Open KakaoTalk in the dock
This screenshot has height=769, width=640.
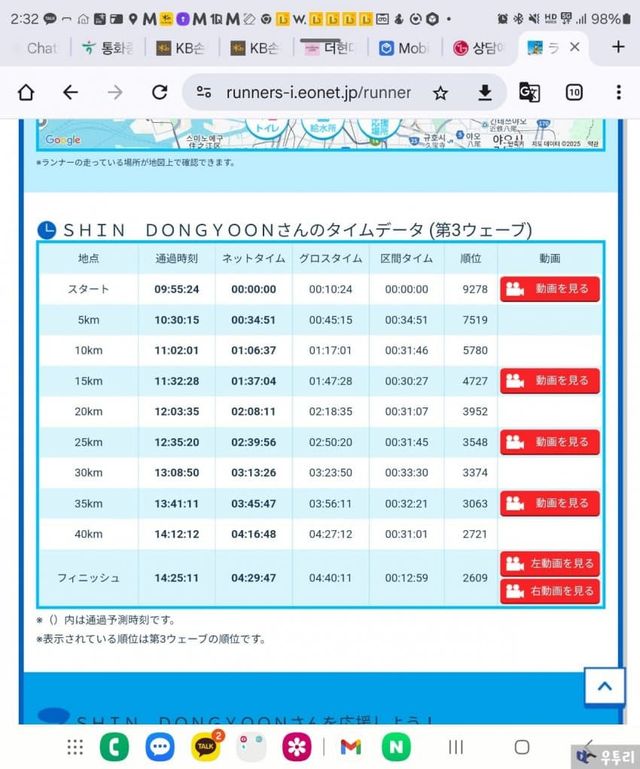(205, 746)
